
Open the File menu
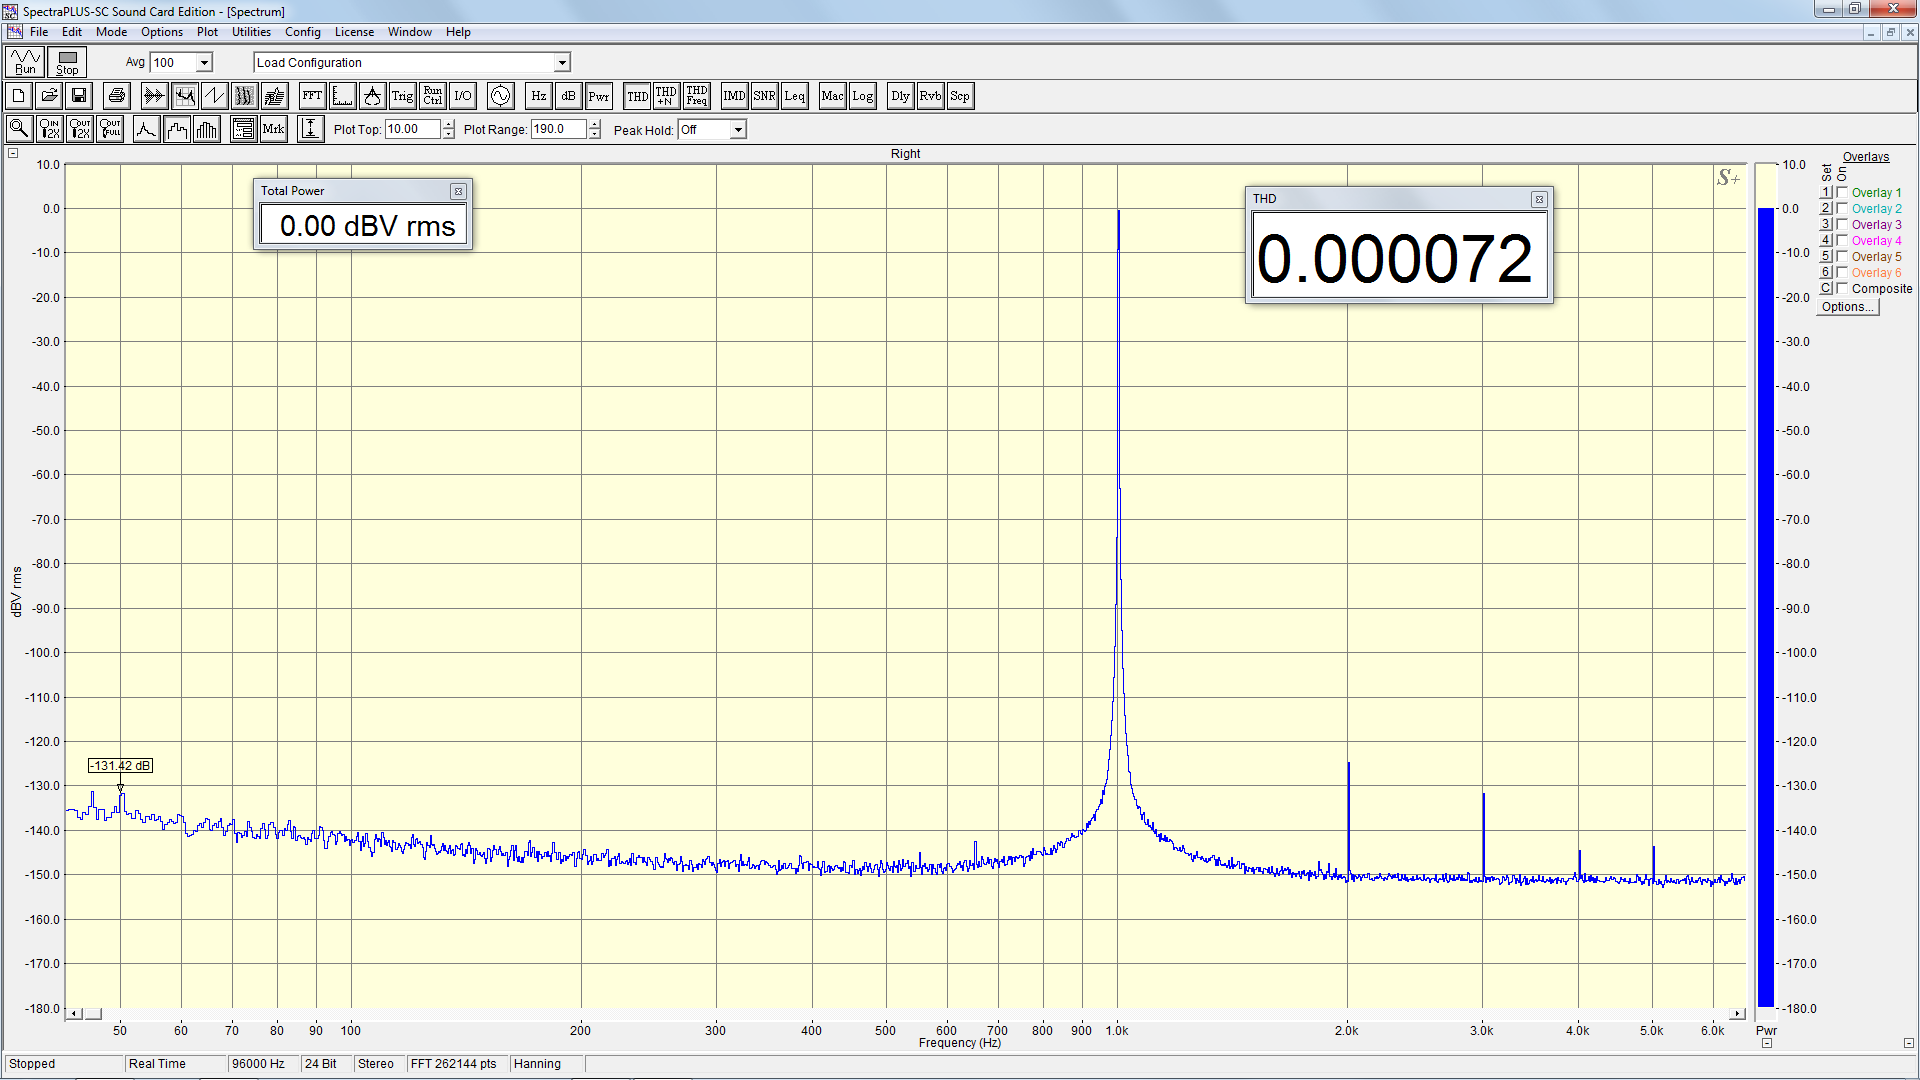(x=39, y=32)
